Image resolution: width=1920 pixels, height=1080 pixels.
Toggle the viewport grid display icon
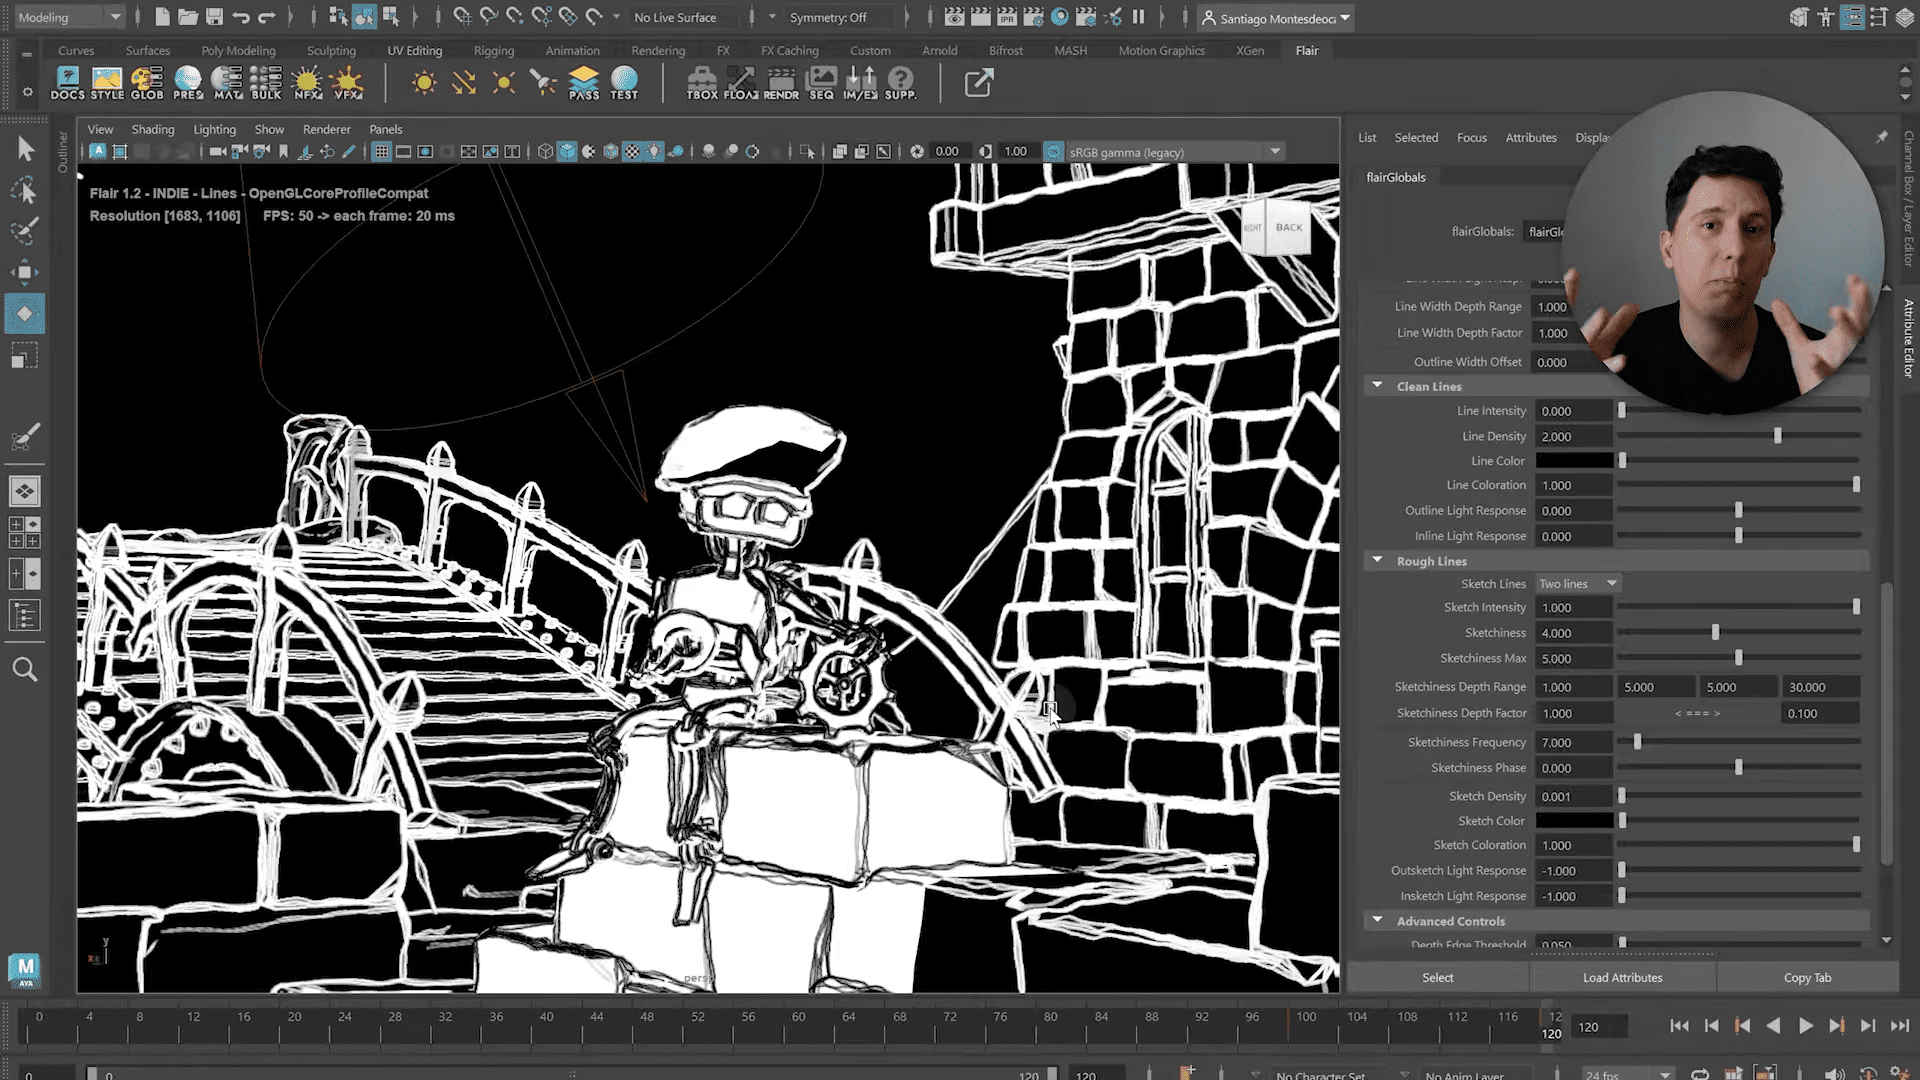point(381,152)
